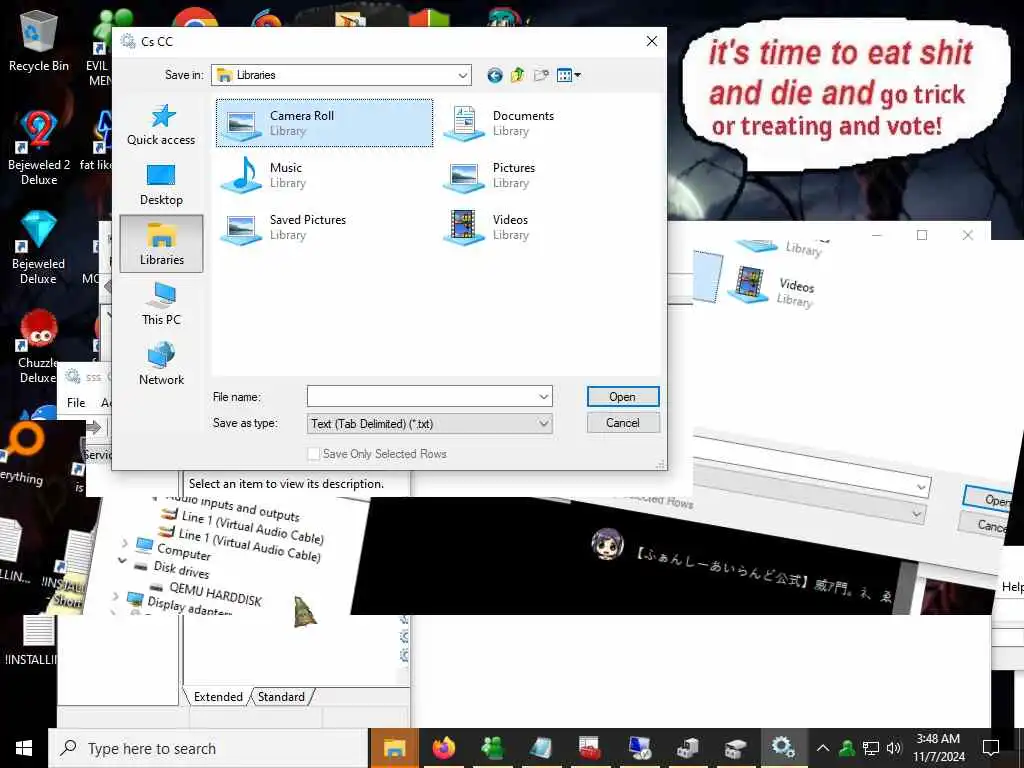Select Libraries in the places bar
Screen dimensions: 1024x768
pyautogui.click(x=161, y=244)
